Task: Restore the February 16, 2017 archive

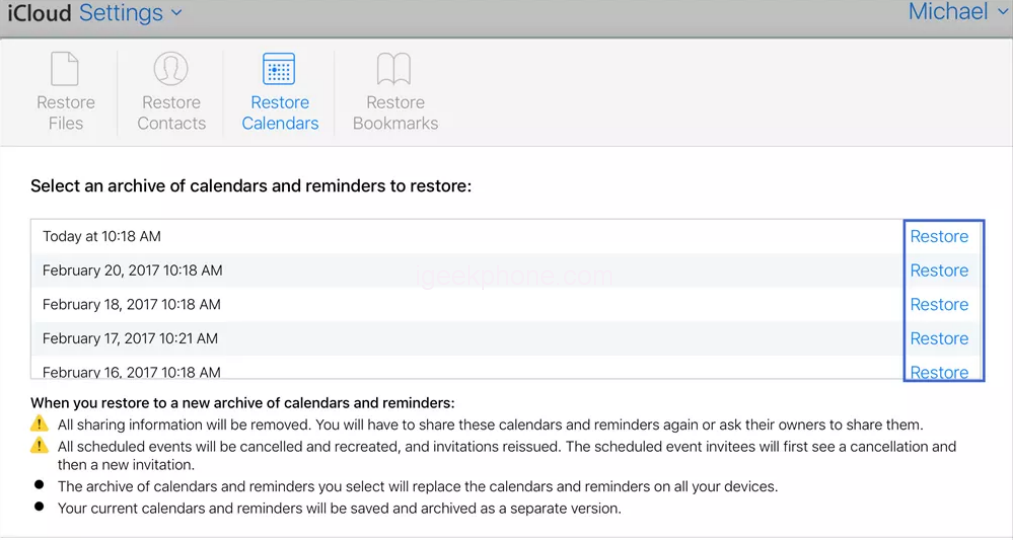Action: [939, 372]
